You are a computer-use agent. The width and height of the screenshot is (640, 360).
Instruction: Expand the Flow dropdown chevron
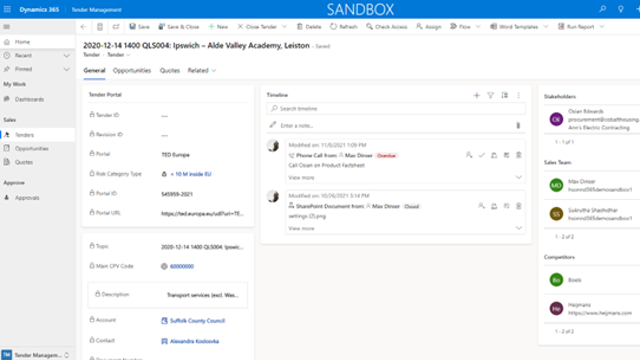coord(478,27)
